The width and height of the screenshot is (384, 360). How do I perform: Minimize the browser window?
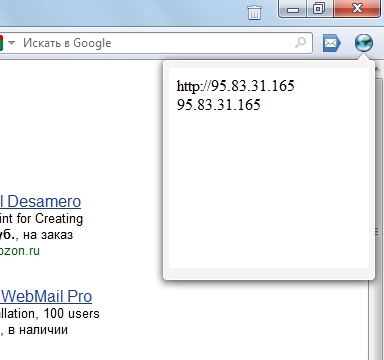point(293,9)
